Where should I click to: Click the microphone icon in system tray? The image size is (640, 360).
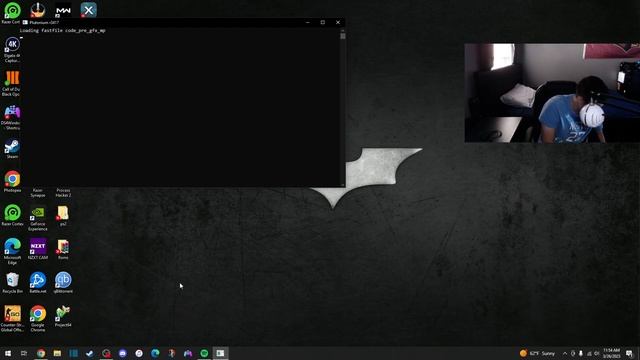[x=581, y=353]
